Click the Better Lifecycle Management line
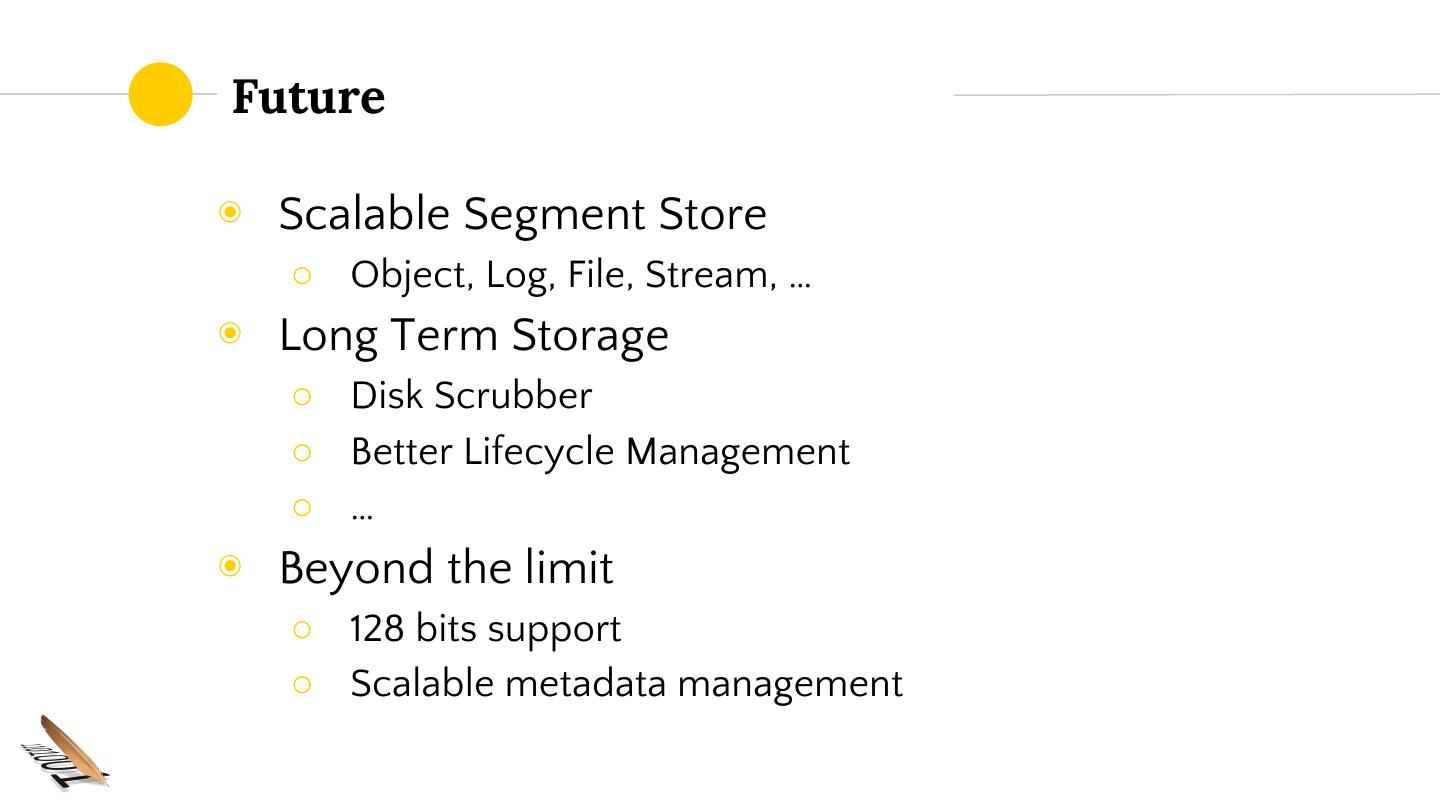1440x810 pixels. click(x=600, y=452)
